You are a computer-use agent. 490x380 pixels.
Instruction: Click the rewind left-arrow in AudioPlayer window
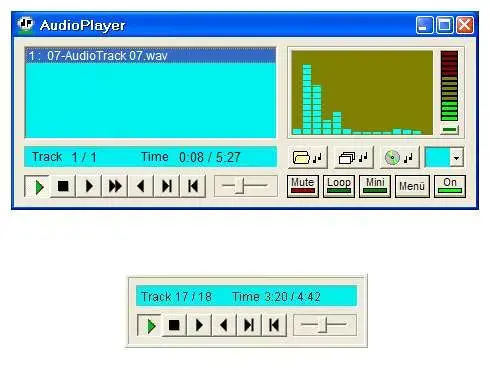pos(141,186)
